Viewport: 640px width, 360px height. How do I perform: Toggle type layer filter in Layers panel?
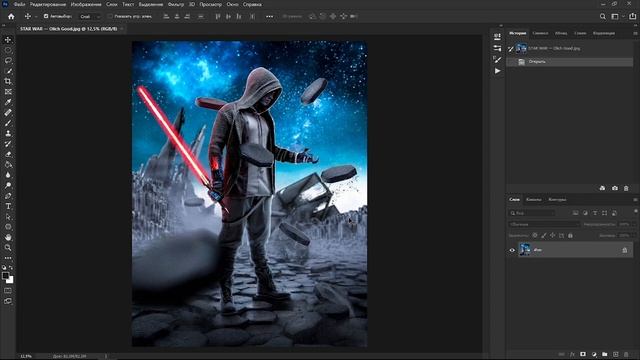[x=595, y=213]
